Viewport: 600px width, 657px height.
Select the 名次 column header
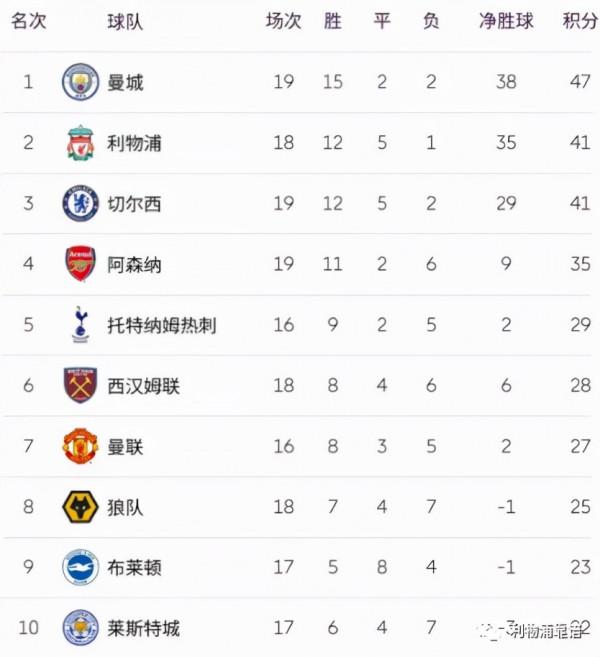coord(29,21)
